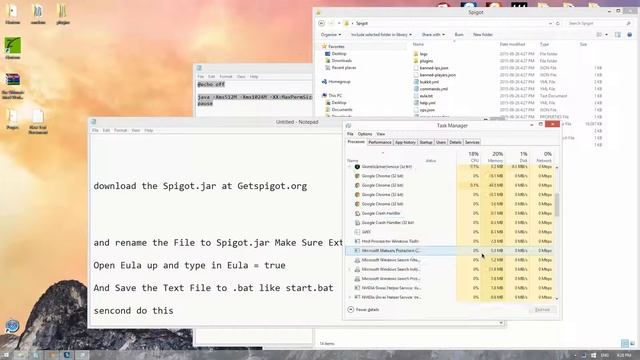The width and height of the screenshot is (640, 360).
Task: Open the WinRAR-style books desktop icon
Action: (13, 80)
